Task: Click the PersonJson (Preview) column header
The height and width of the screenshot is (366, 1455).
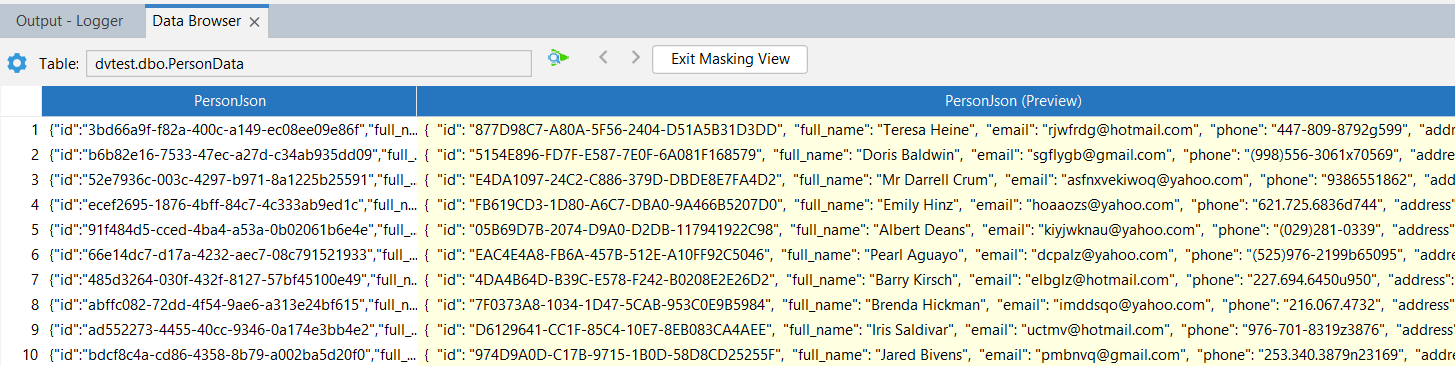Action: [936, 101]
